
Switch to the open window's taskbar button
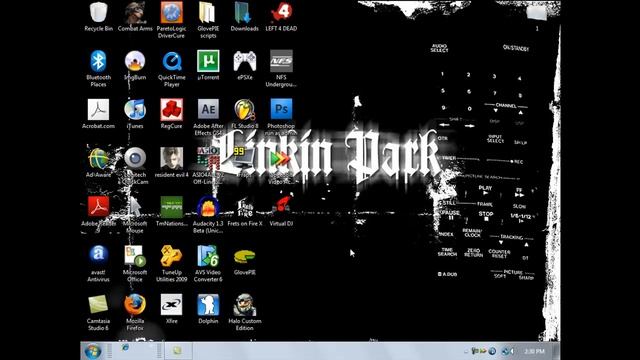point(178,351)
